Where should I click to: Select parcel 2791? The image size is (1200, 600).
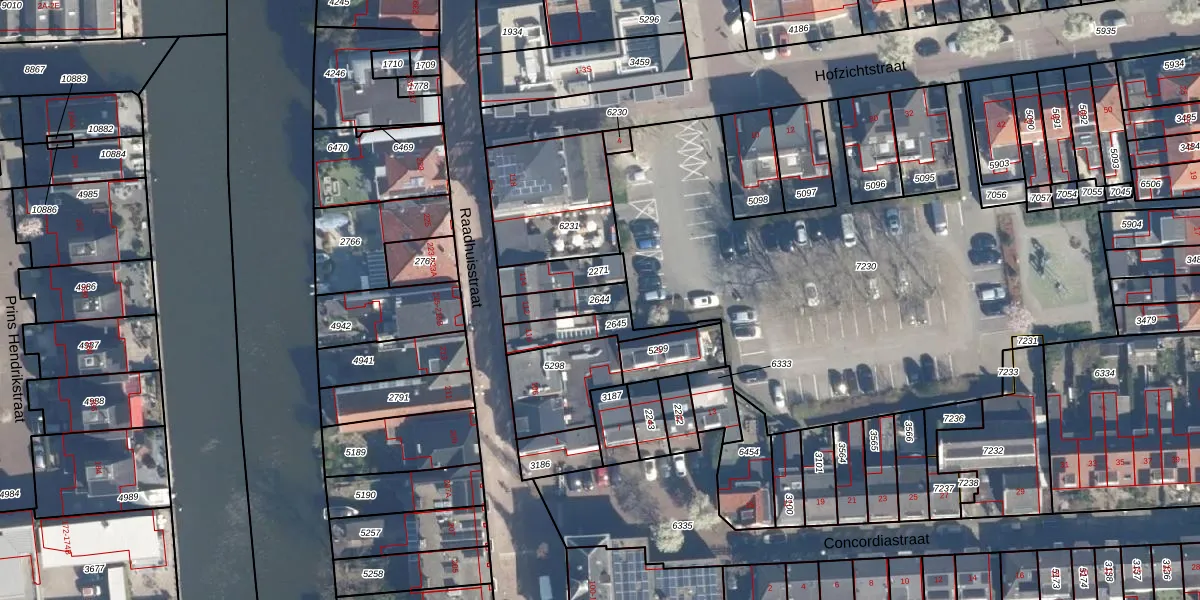pos(398,397)
